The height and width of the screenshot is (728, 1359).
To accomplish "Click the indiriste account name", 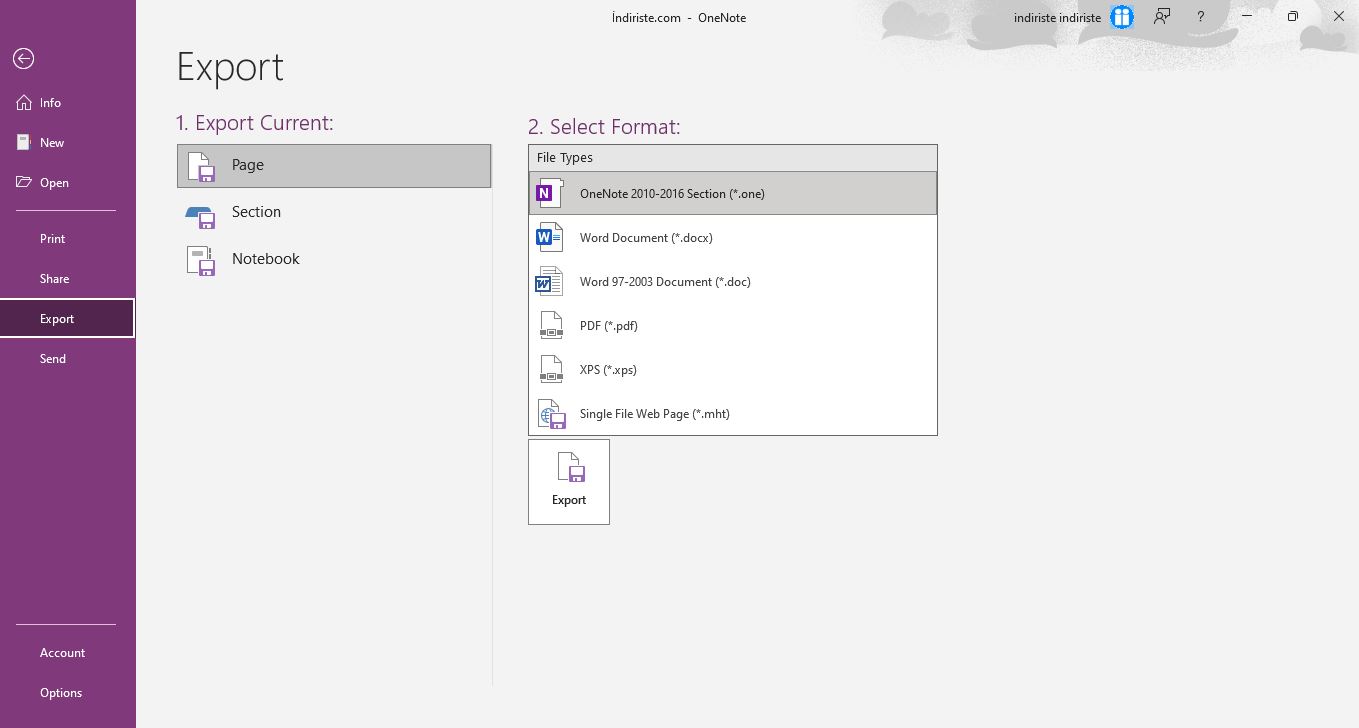I will coord(1057,17).
